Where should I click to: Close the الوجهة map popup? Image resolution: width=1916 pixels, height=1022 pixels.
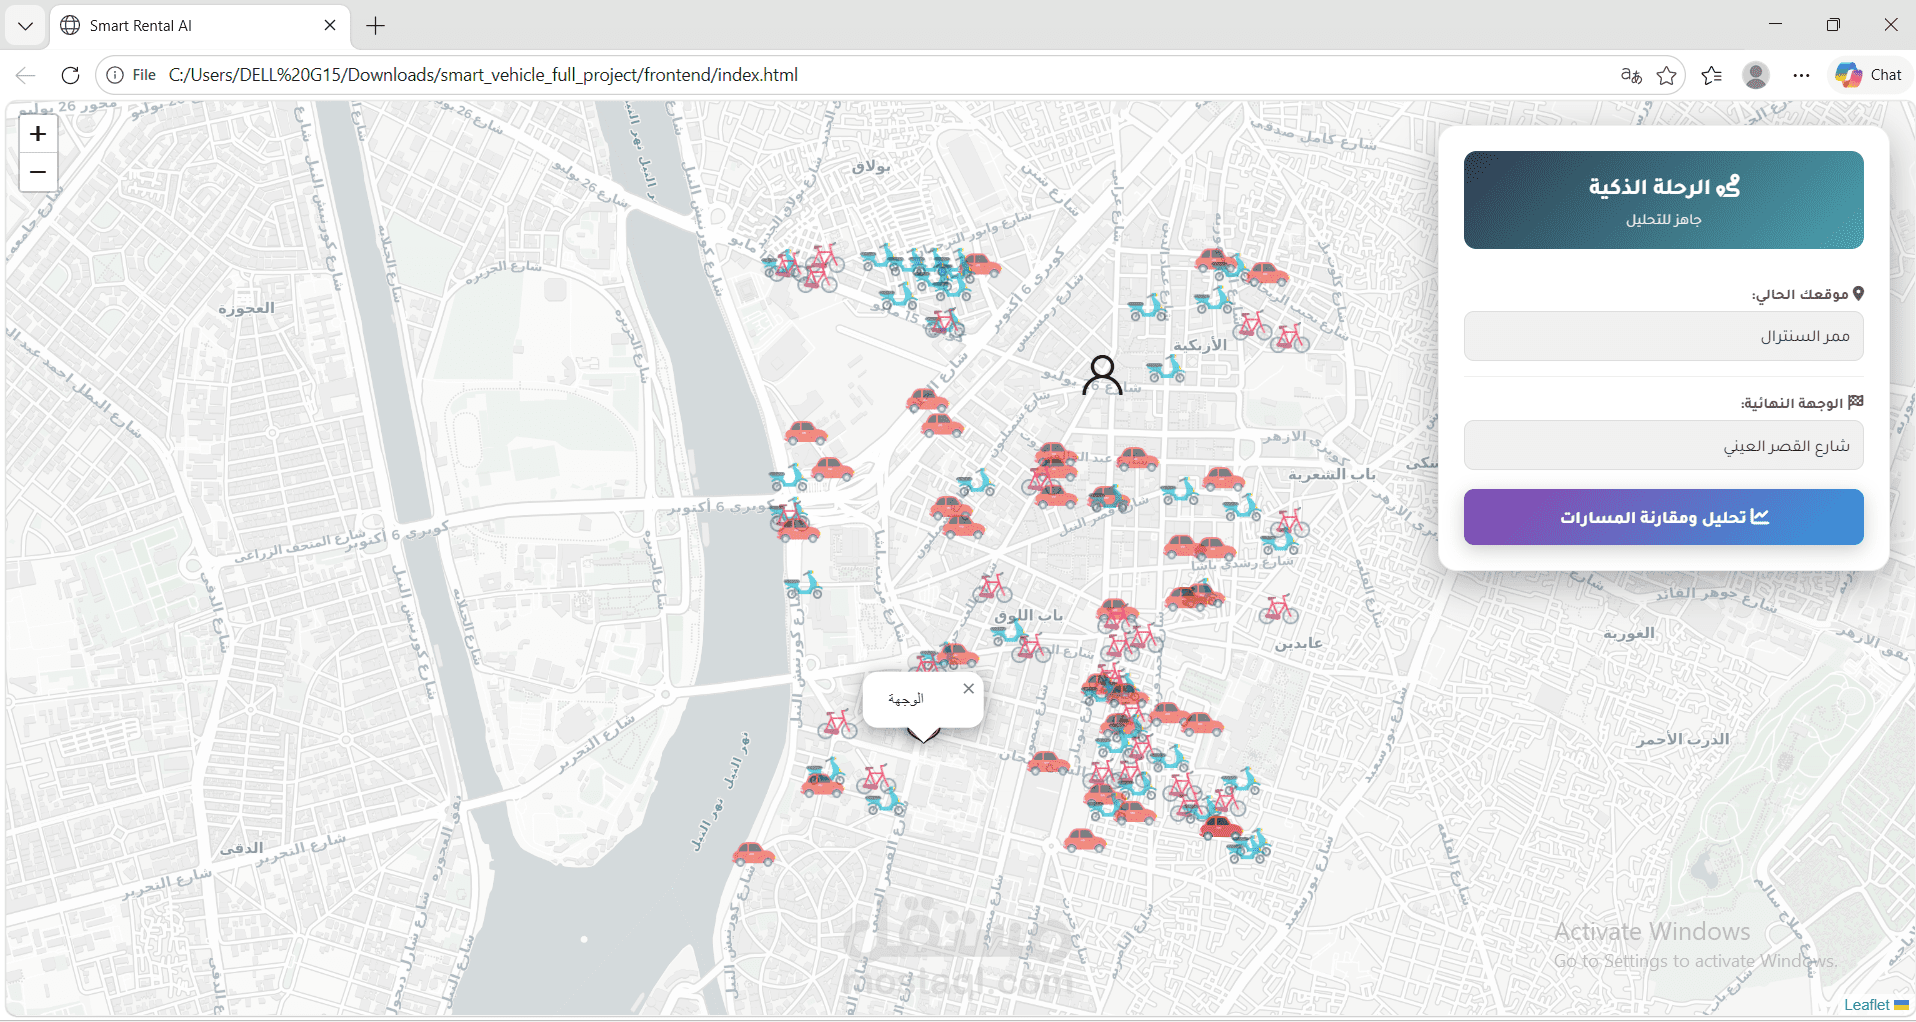(968, 688)
